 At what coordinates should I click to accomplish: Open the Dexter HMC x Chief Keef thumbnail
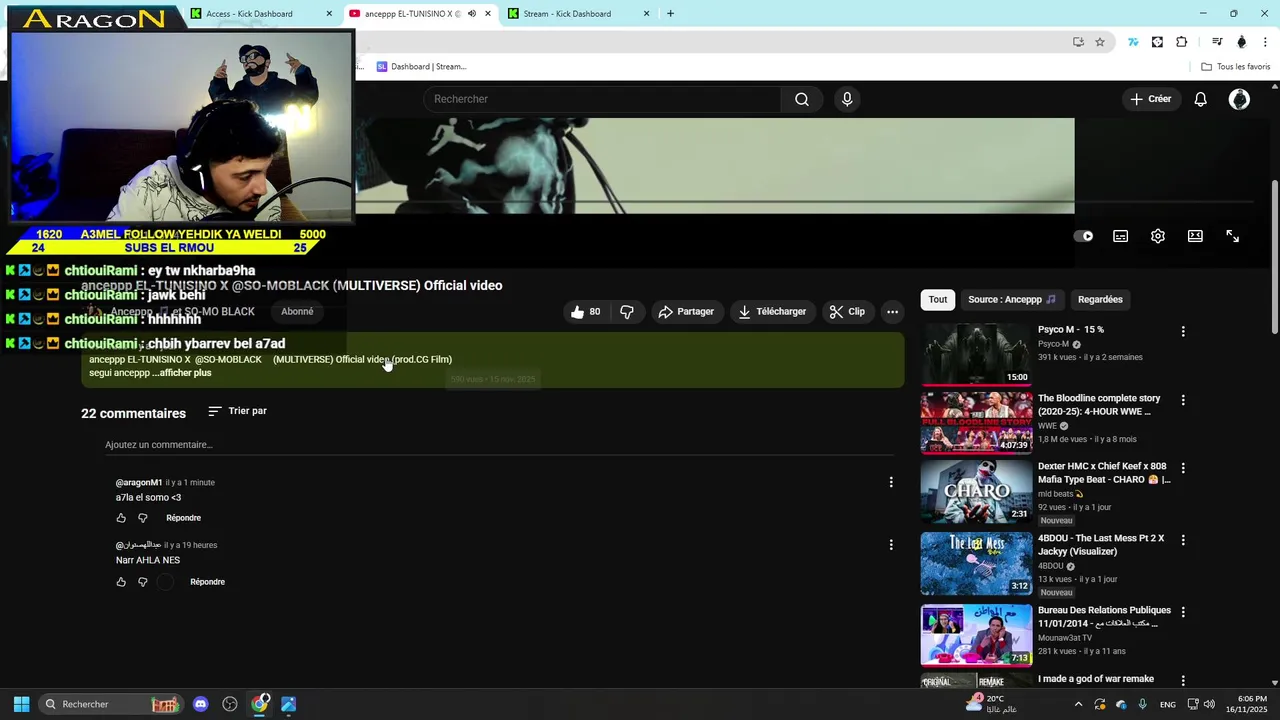[976, 491]
